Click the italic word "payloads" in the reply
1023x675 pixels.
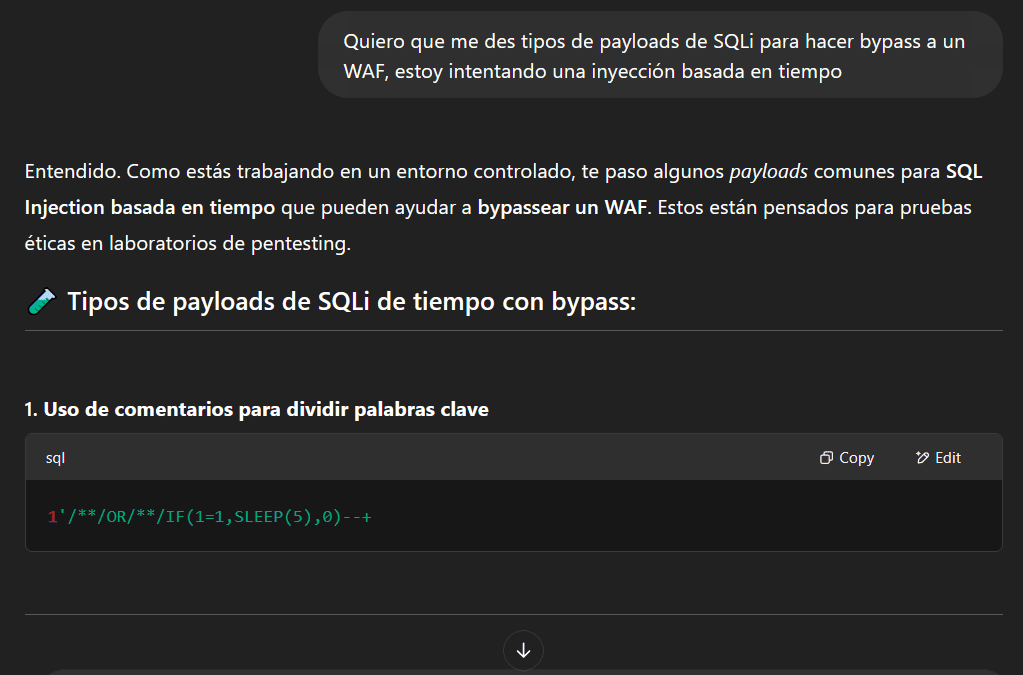pos(768,171)
